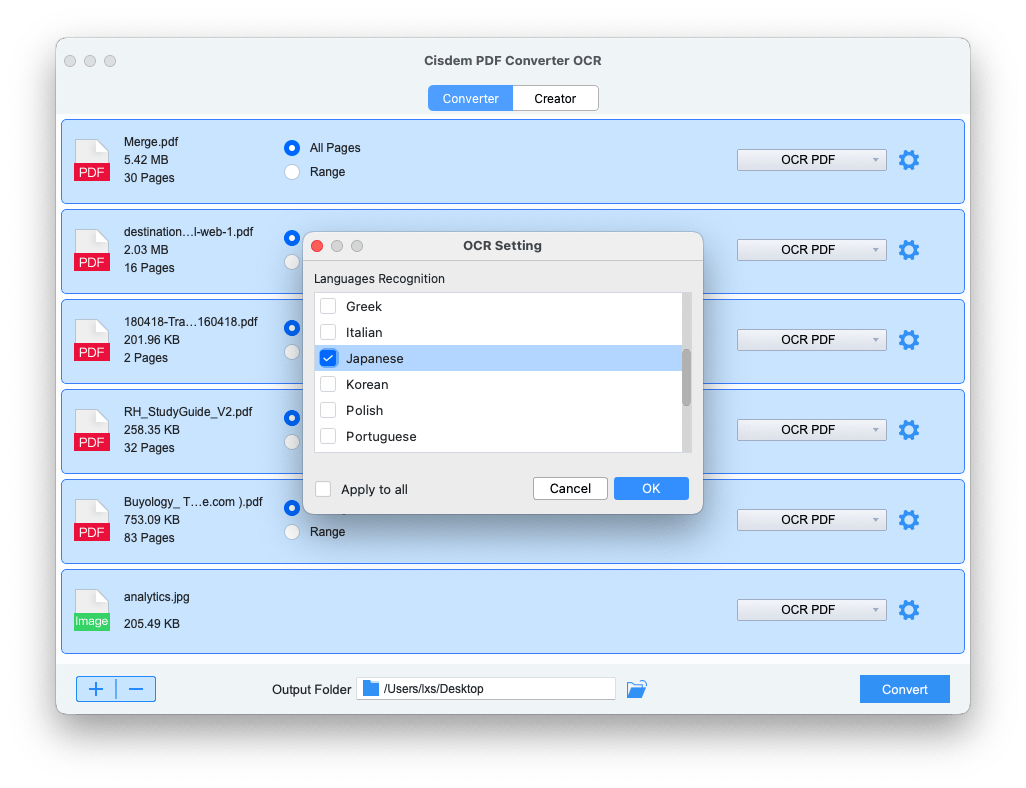1026x788 pixels.
Task: Open OCR PDF dropdown for 180418-Tra…160418.pdf
Action: (811, 340)
